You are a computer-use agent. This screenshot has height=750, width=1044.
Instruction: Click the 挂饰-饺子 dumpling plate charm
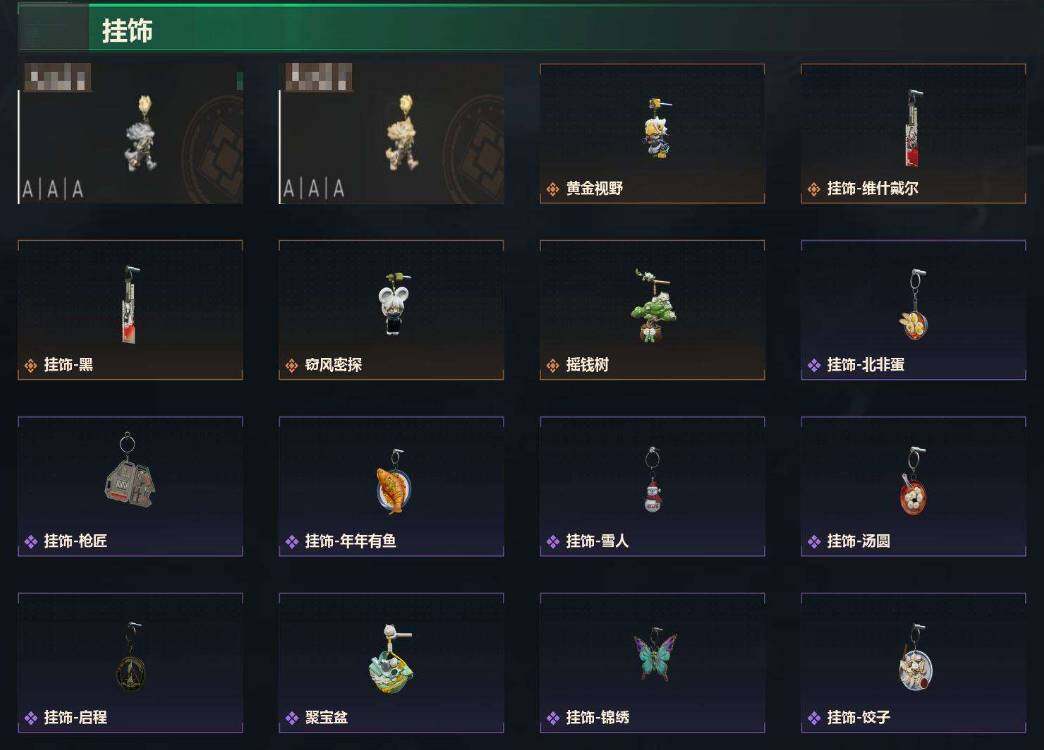[913, 663]
